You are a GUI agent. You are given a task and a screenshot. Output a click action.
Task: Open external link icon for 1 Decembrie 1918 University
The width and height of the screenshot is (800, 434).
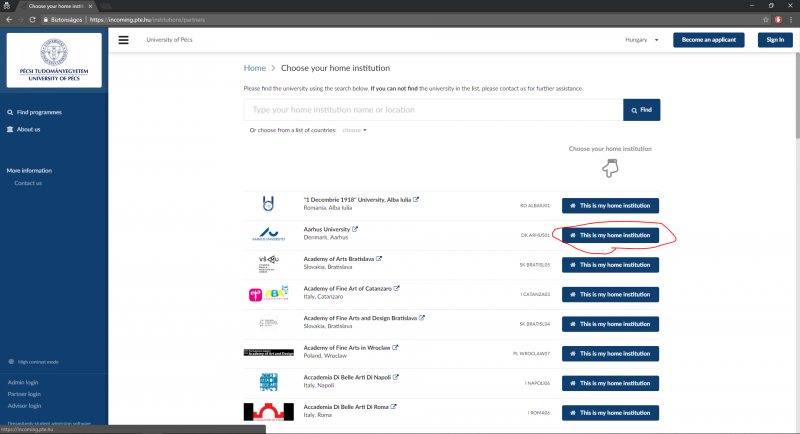pyautogui.click(x=416, y=199)
